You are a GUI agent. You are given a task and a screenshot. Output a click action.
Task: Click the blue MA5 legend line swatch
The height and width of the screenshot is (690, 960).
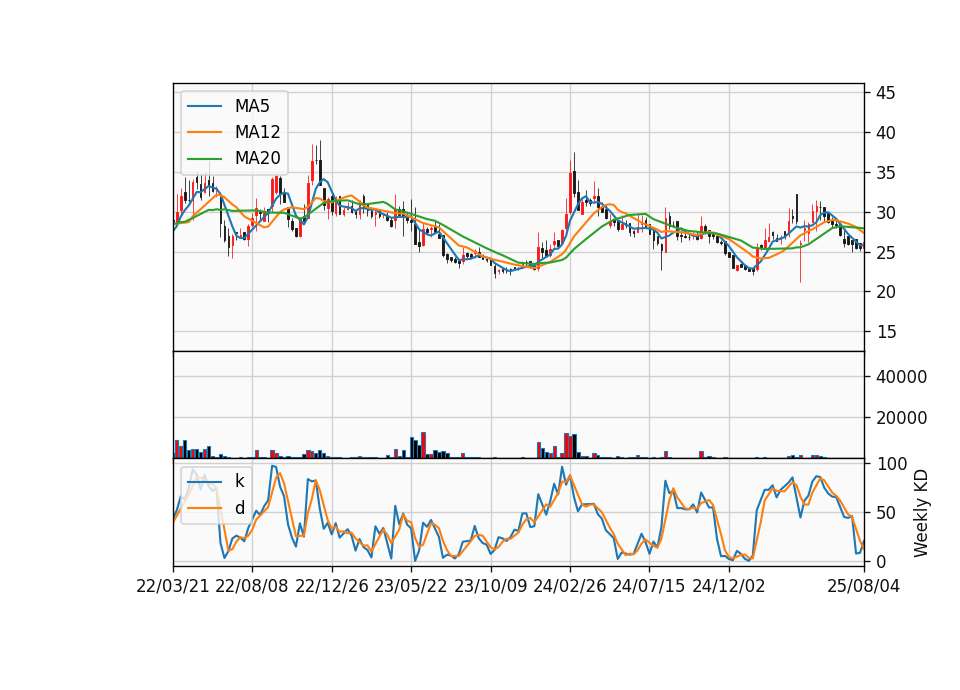click(x=204, y=107)
